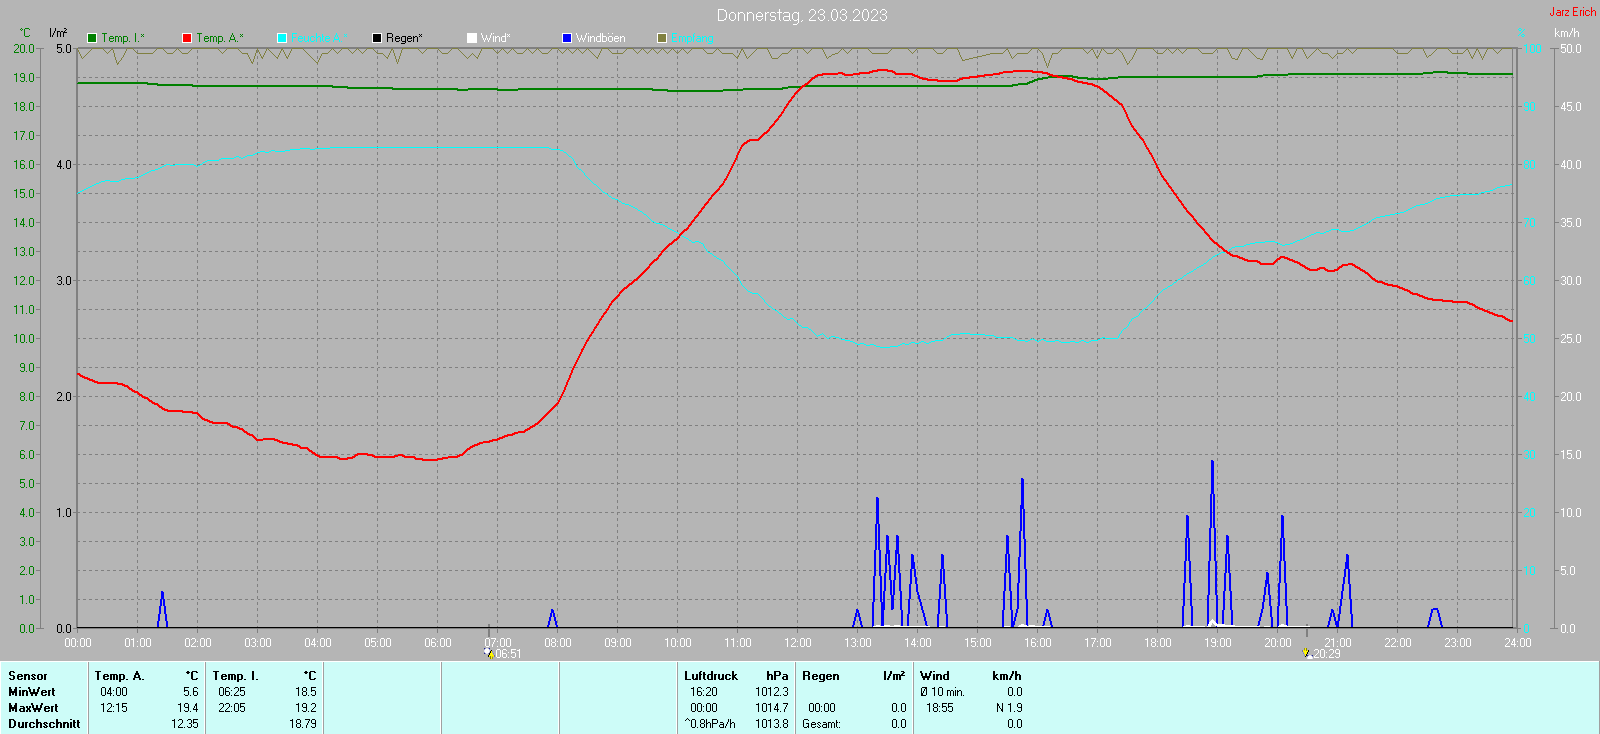Viewport: 1600px width, 734px height.
Task: Click the 18:00 time axis label
Action: (1158, 643)
